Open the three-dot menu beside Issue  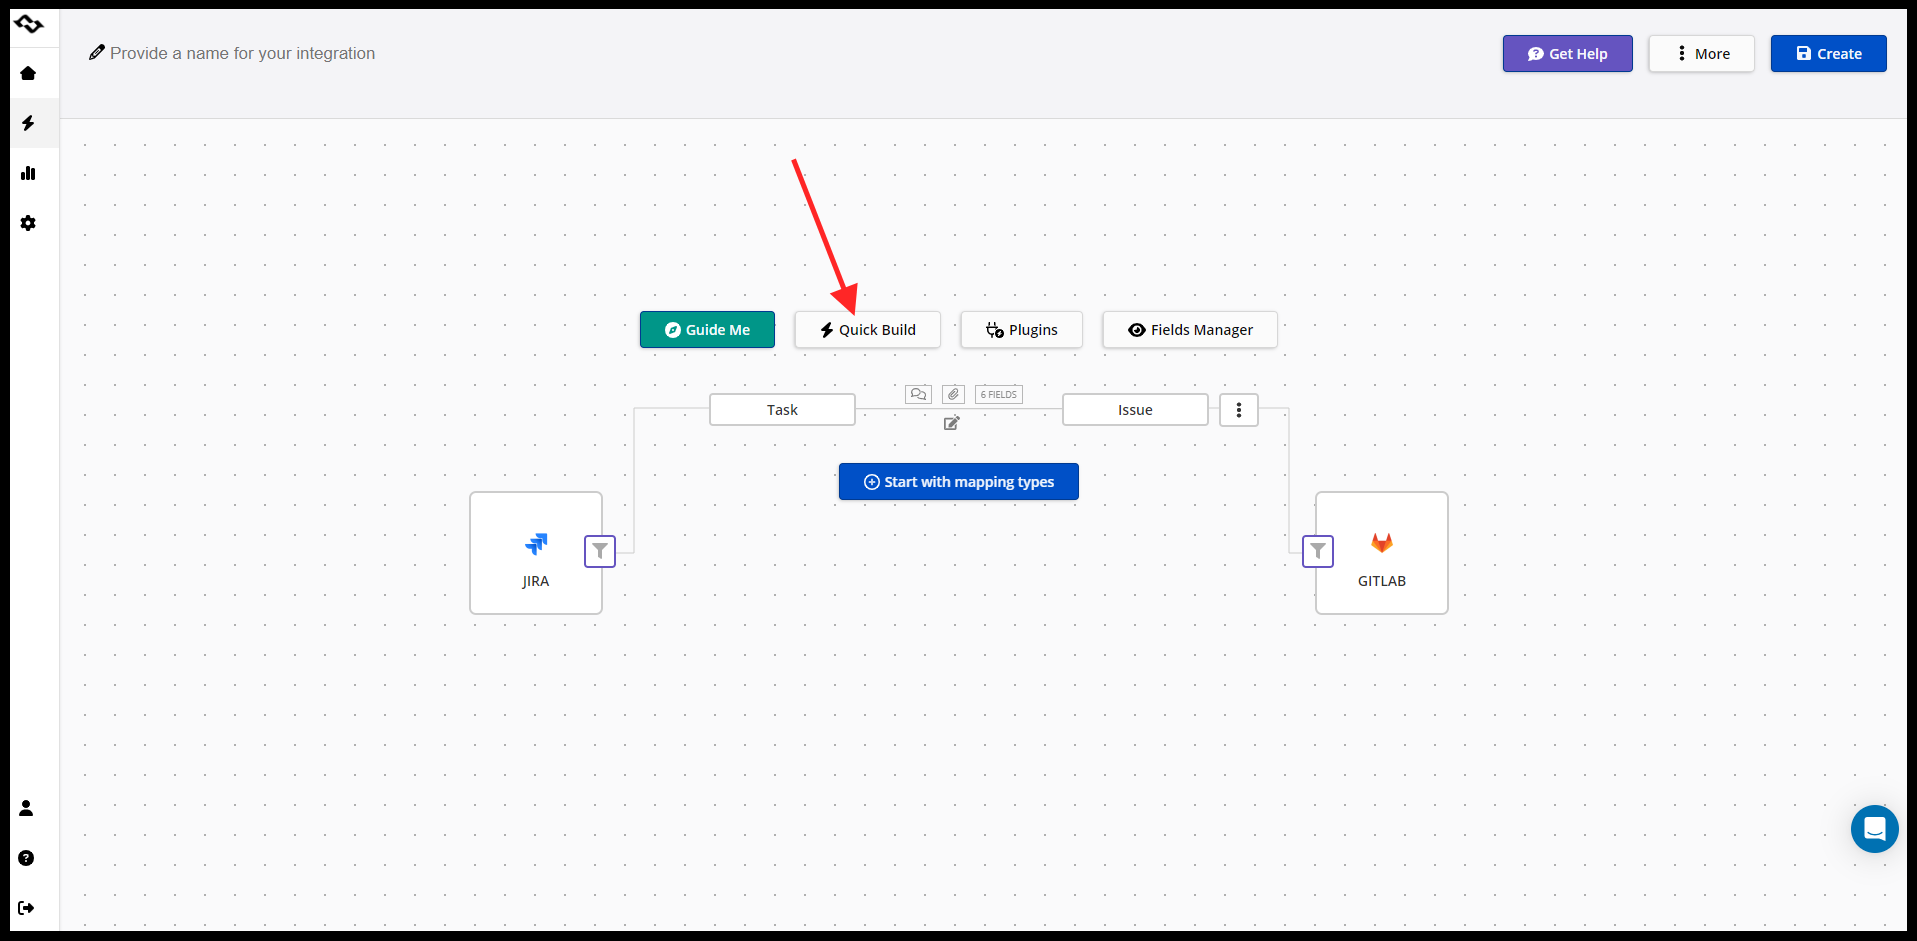pos(1238,410)
